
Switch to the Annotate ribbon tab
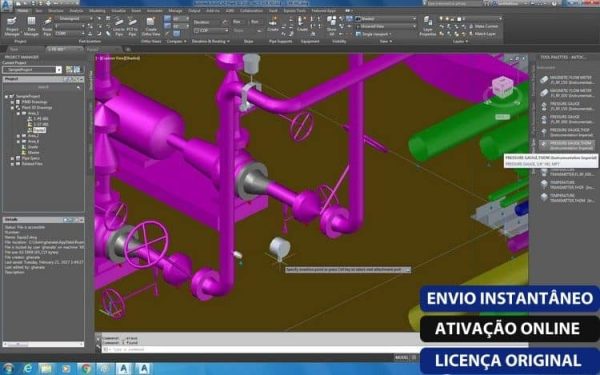point(155,11)
